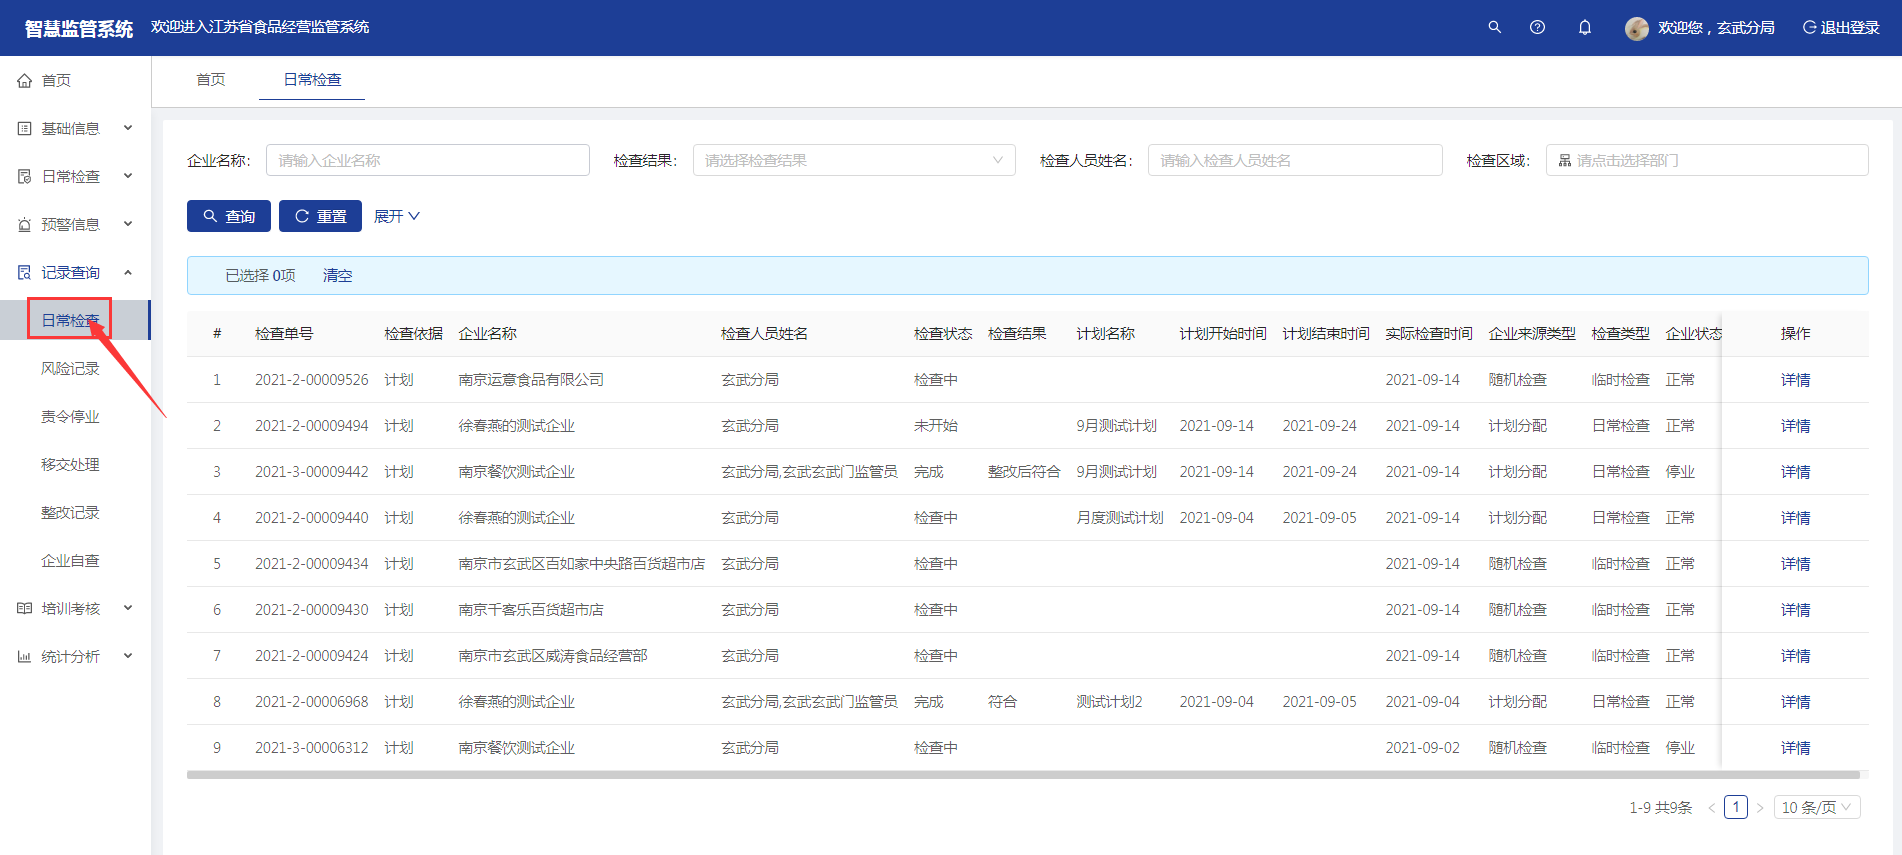The width and height of the screenshot is (1902, 855).
Task: Select 风险记录 in the sidebar
Action: 70,369
